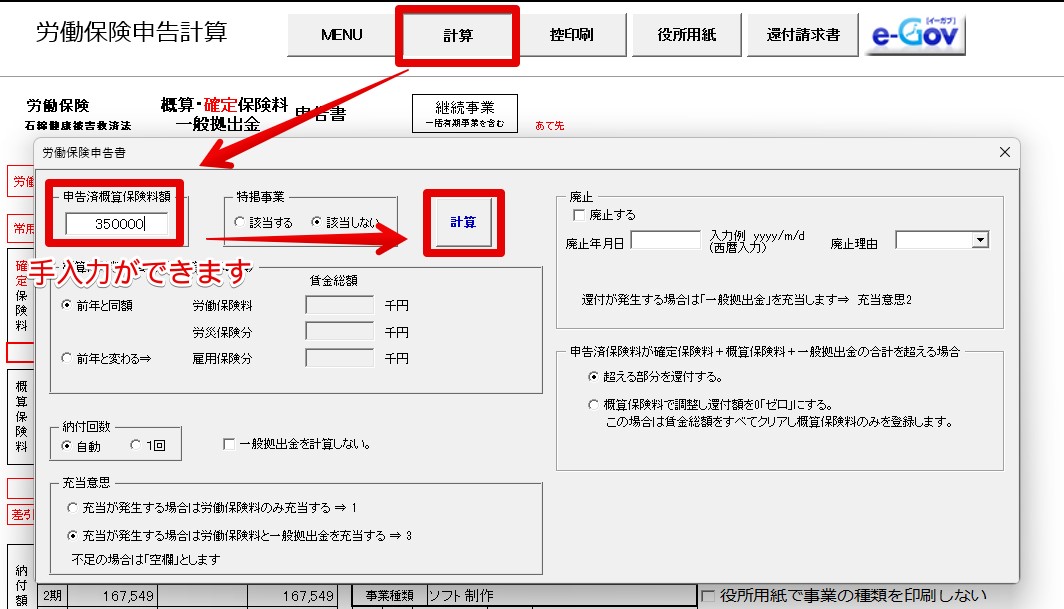Tick the 廃止する checkbox
Viewport: 1064px width, 609px height.
click(x=579, y=215)
